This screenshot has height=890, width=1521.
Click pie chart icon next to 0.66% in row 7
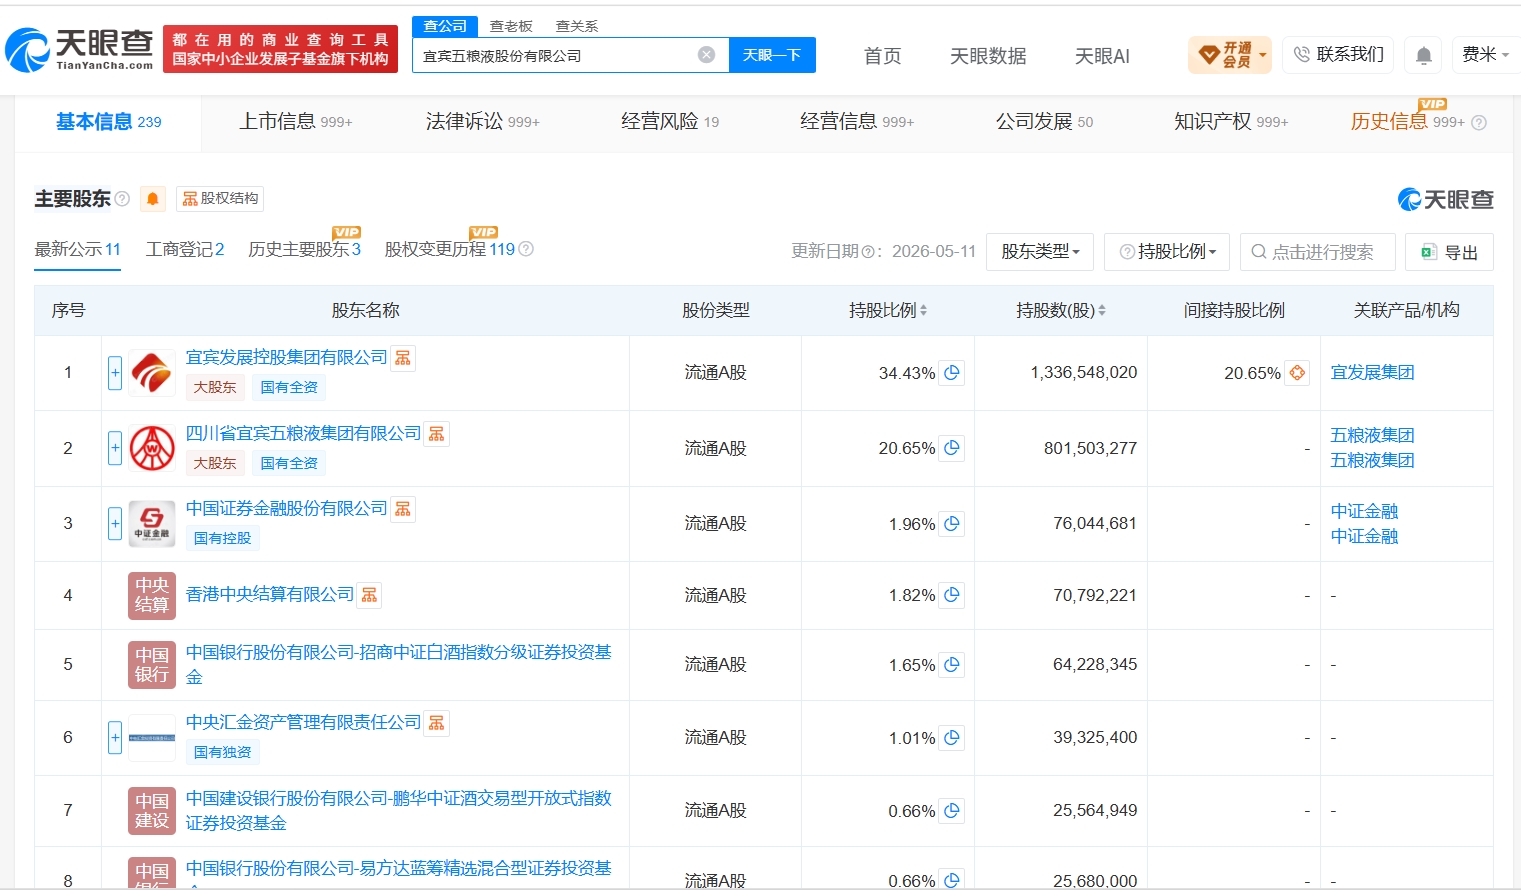(952, 811)
